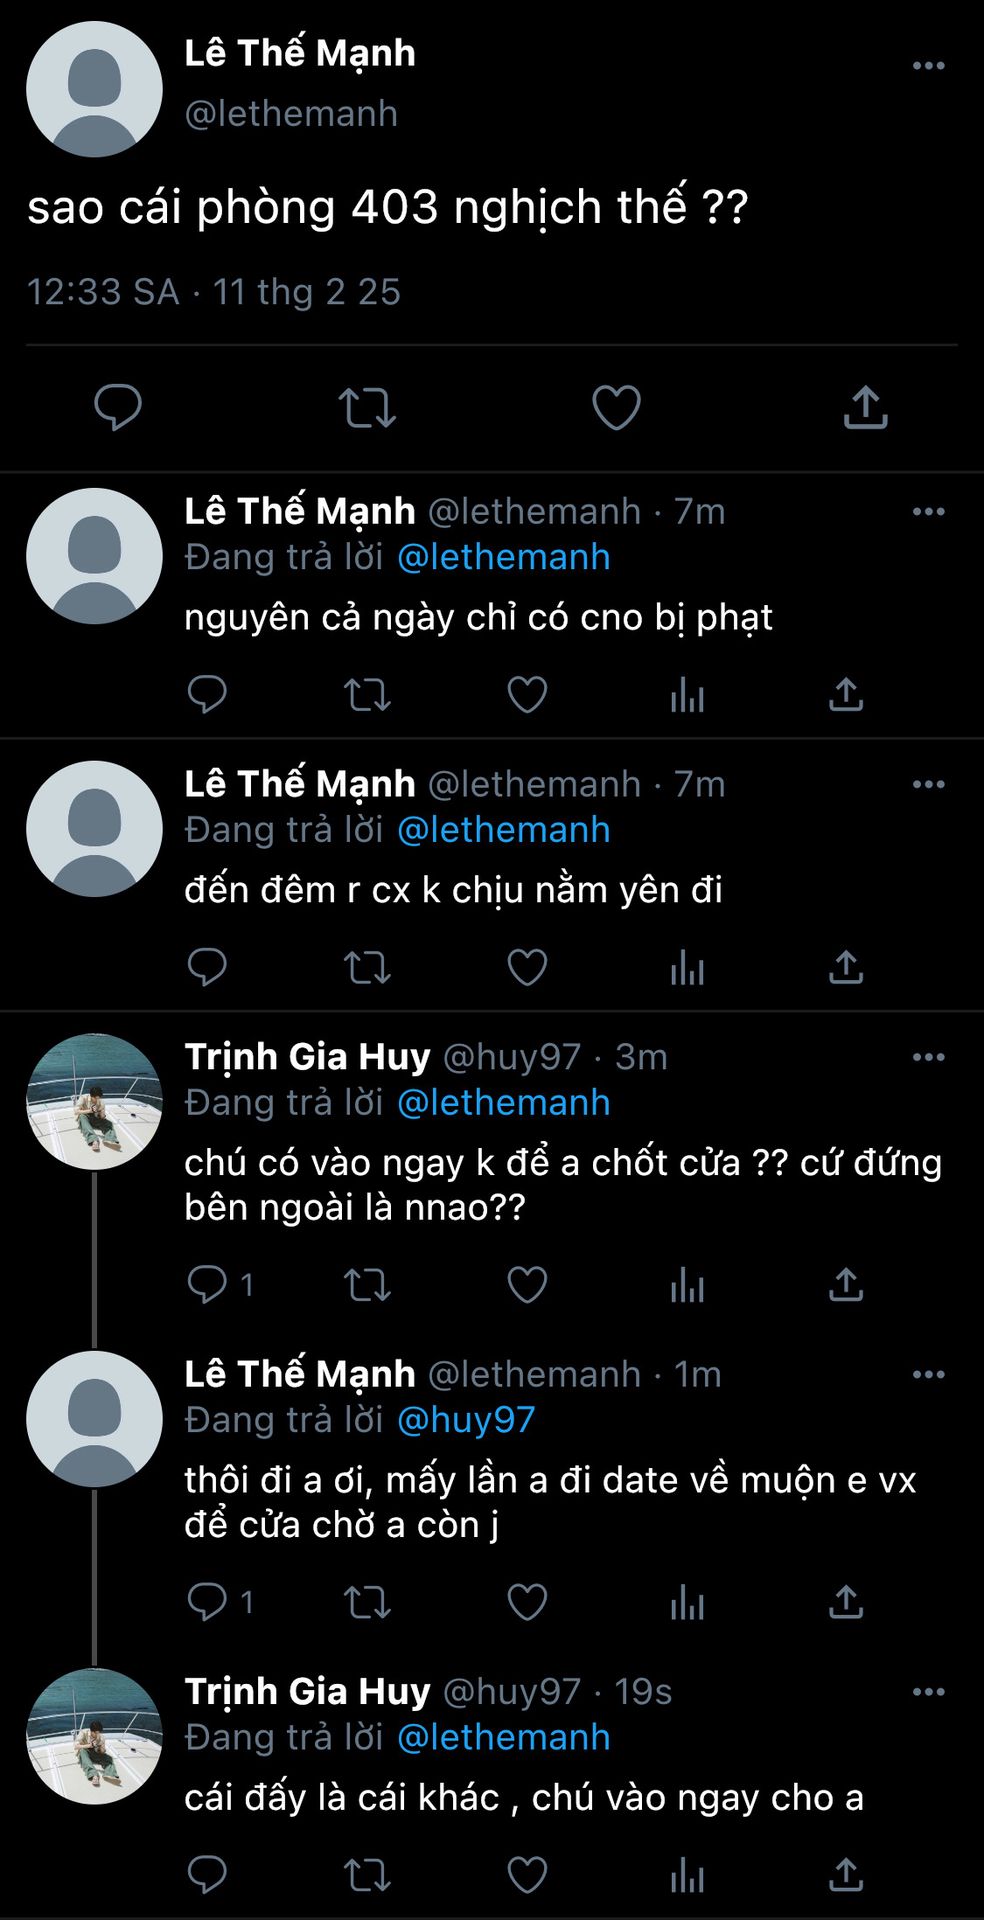
Task: Open more options on the main tweet
Action: [928, 66]
